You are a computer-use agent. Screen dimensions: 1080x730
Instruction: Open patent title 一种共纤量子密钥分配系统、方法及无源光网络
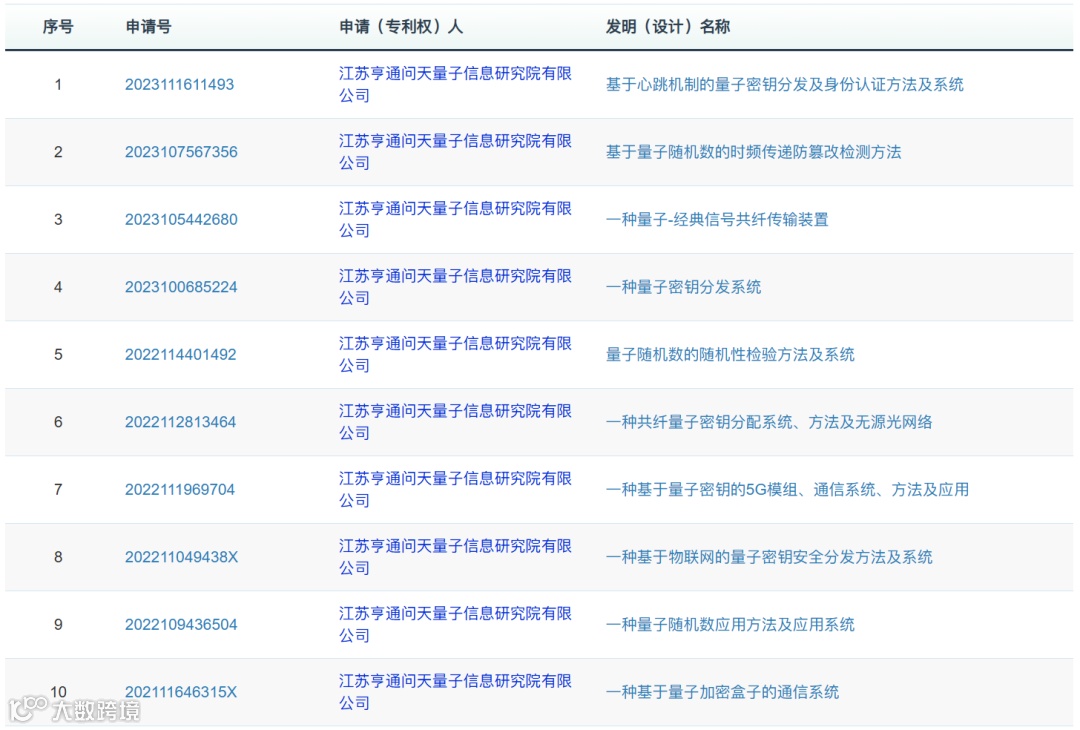(769, 422)
